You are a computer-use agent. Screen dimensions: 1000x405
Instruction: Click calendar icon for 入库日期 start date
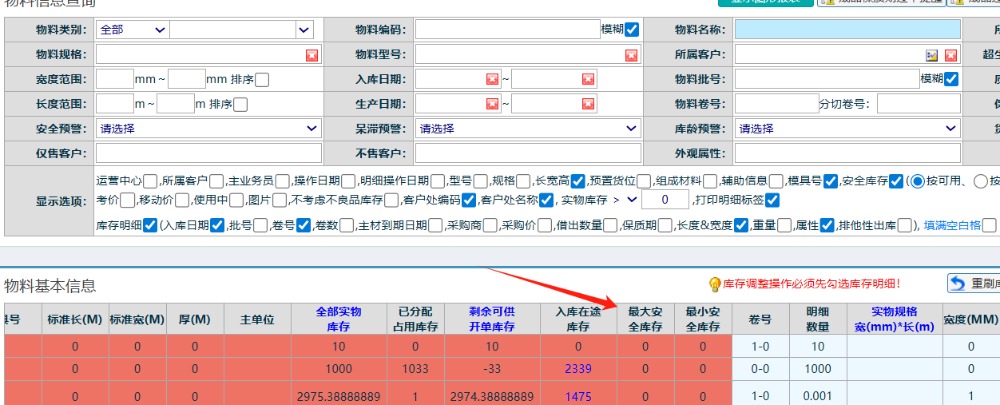492,79
